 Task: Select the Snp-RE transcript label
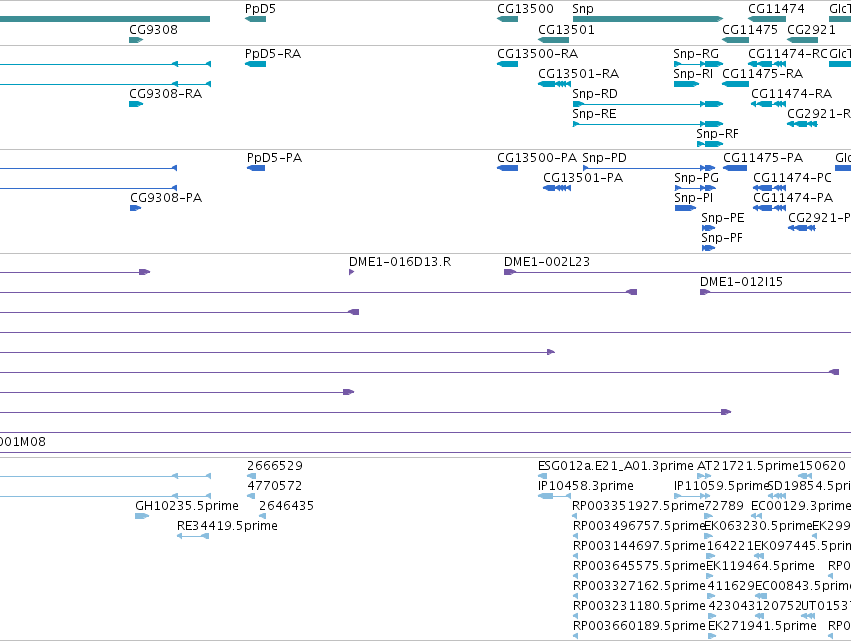tap(594, 114)
